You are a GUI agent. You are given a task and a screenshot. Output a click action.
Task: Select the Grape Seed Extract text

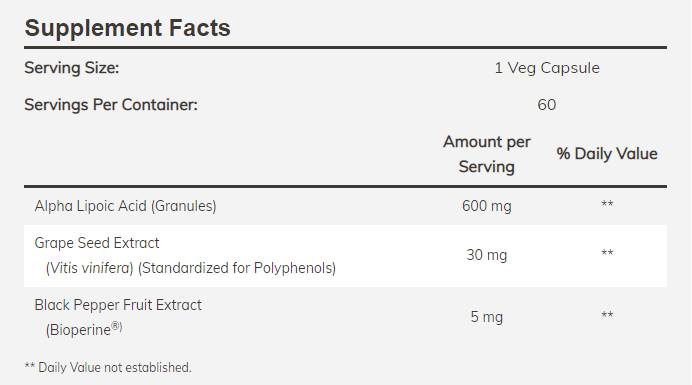coord(97,243)
